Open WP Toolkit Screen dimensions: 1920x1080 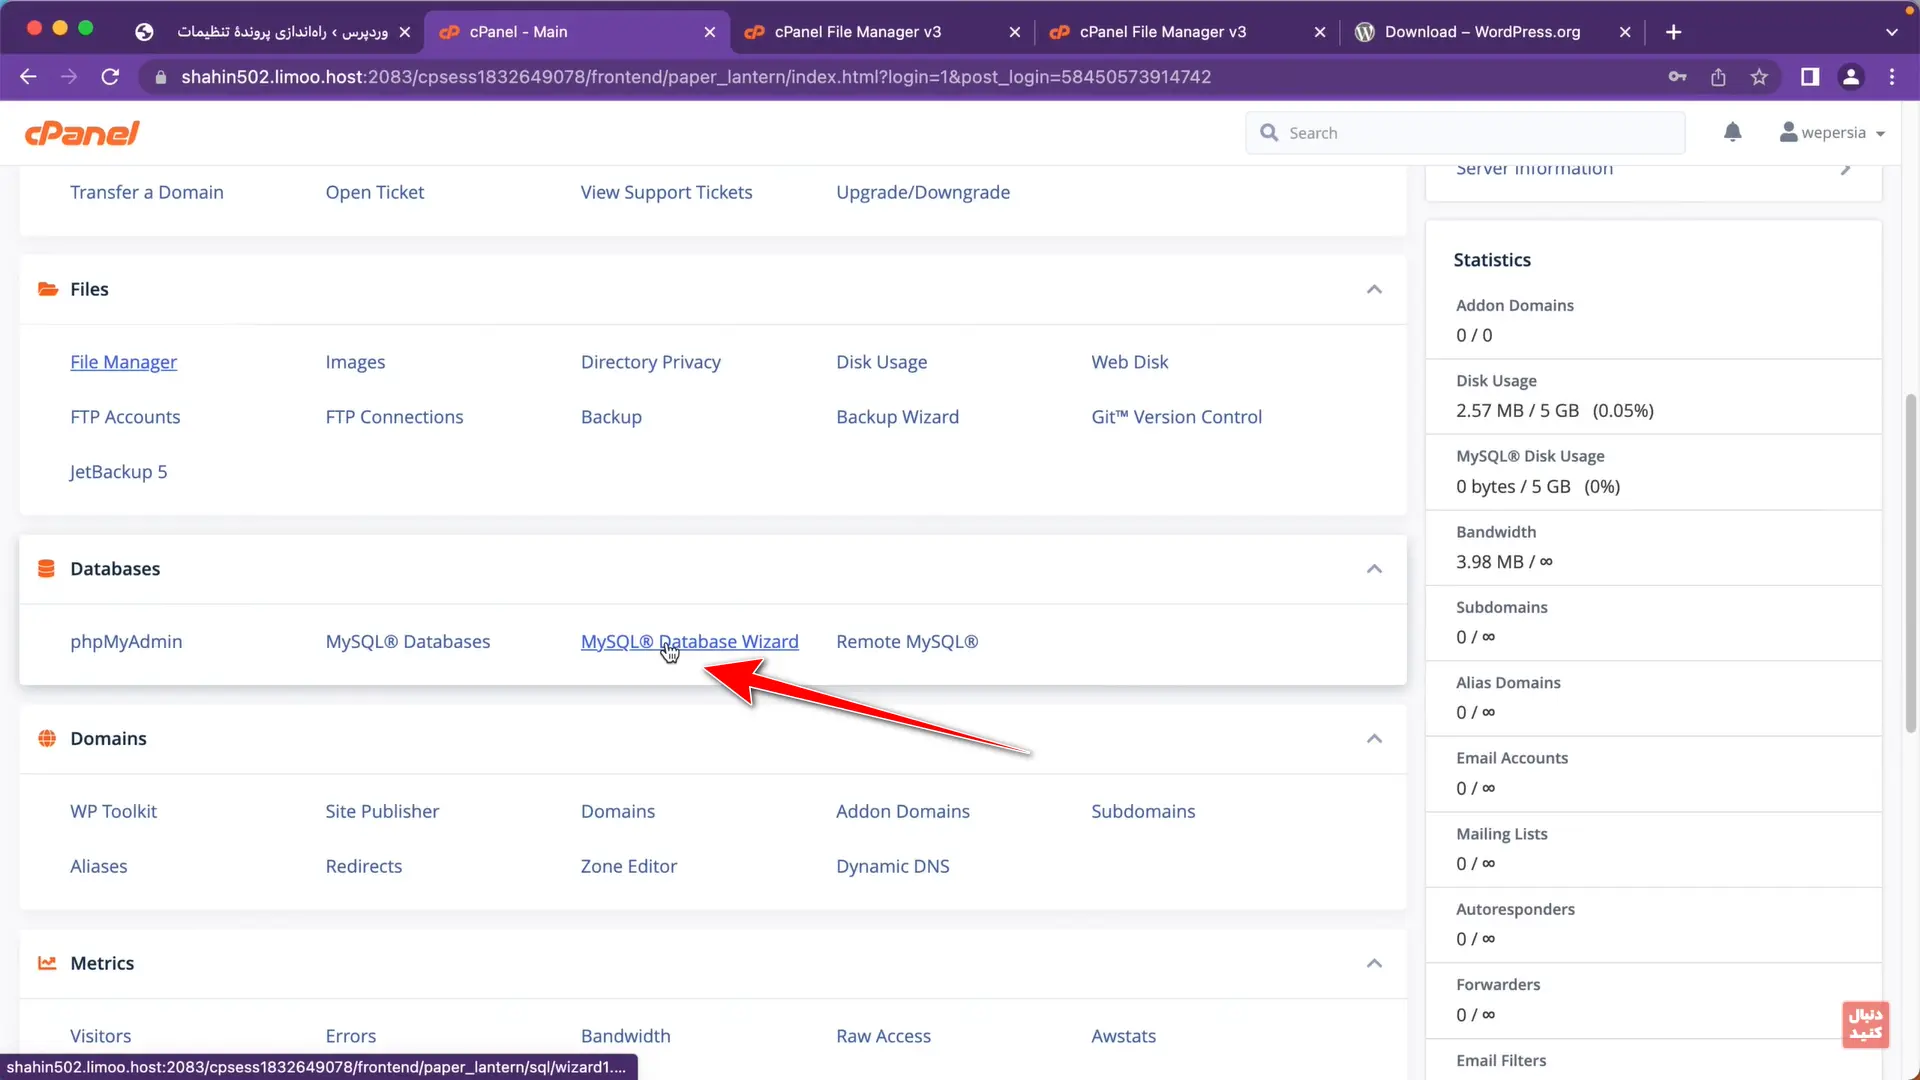click(x=113, y=812)
